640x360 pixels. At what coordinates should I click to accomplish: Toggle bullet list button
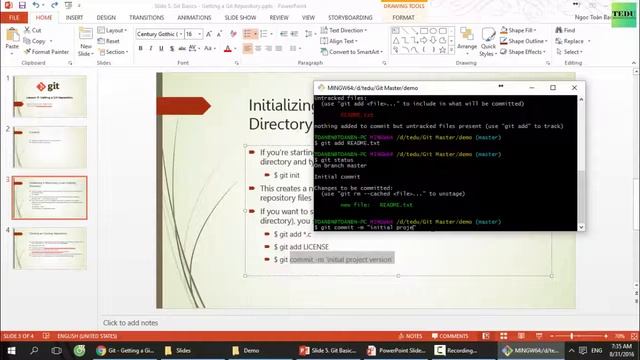[x=248, y=34]
